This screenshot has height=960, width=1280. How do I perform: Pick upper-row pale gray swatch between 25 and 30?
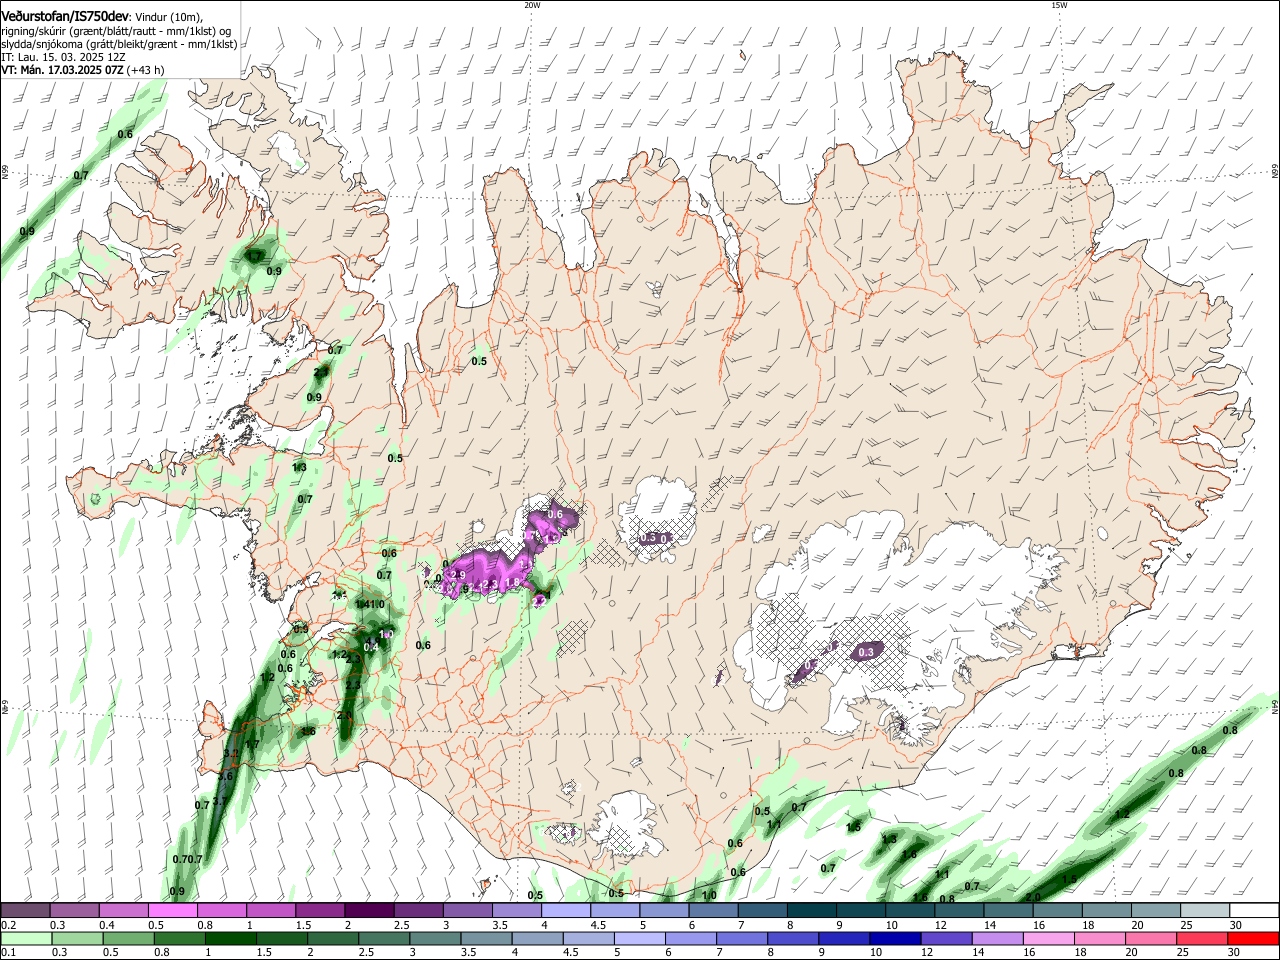pos(1206,911)
